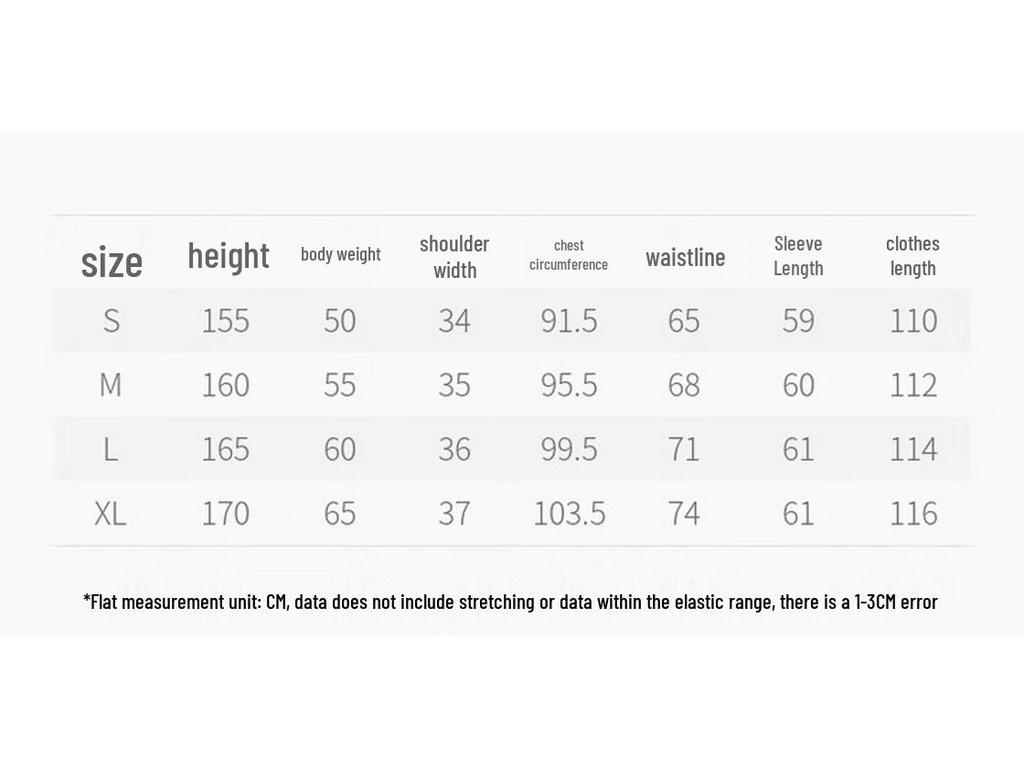This screenshot has height=768, width=1024.
Task: Click the 91.5 chest value
Action: click(569, 321)
